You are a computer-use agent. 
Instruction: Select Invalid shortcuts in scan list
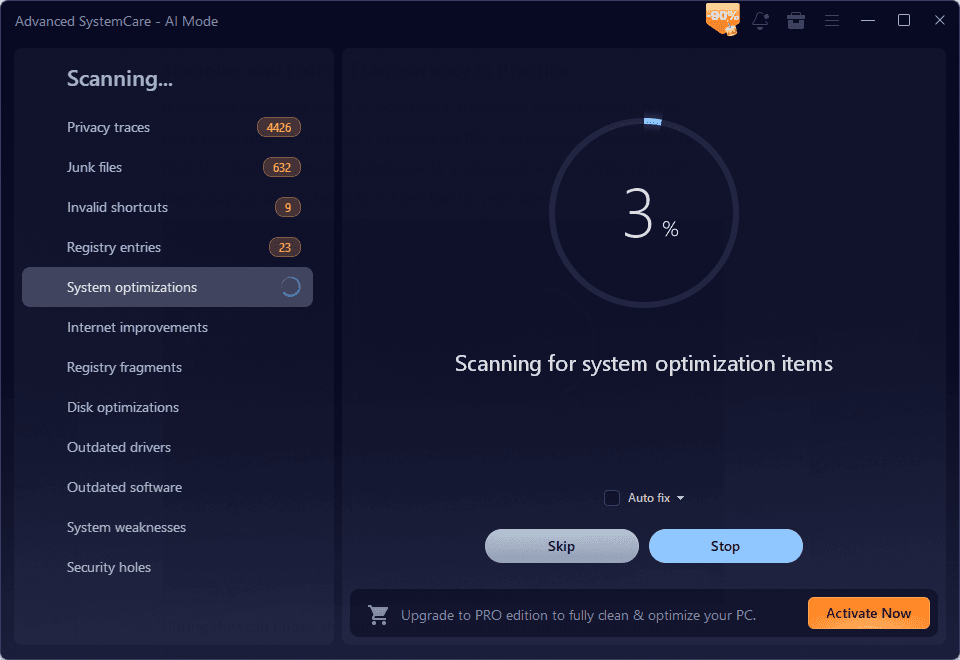click(167, 207)
